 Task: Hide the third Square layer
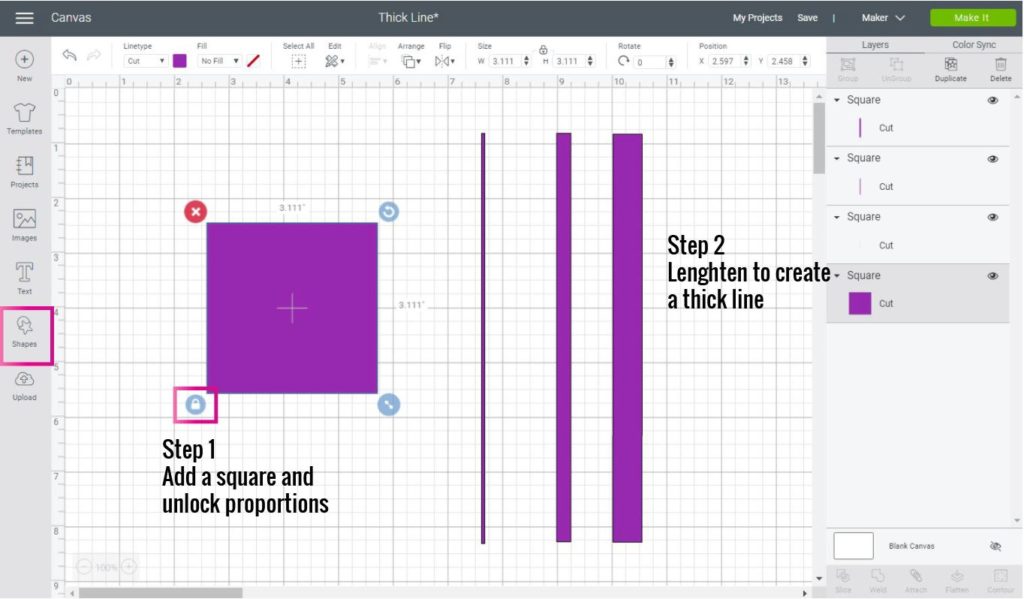(993, 217)
